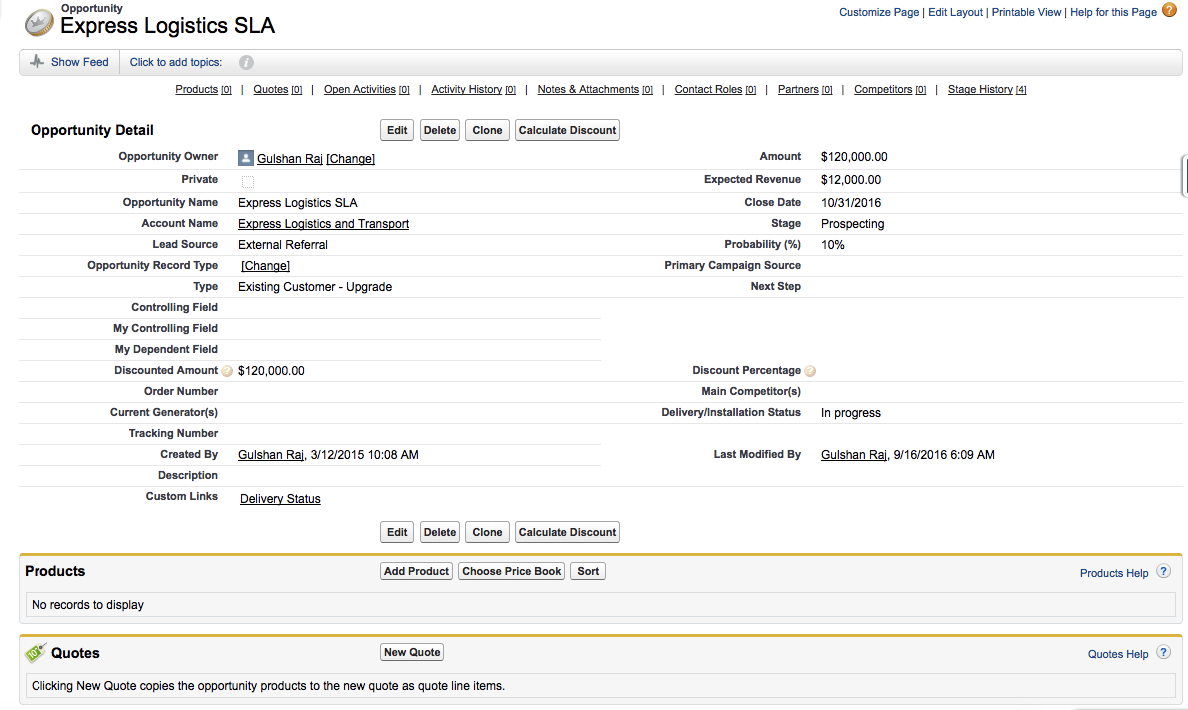This screenshot has width=1188, height=710.
Task: Click Gulshan Raj's avatar icon in Opportunity Owner
Action: pyautogui.click(x=245, y=157)
